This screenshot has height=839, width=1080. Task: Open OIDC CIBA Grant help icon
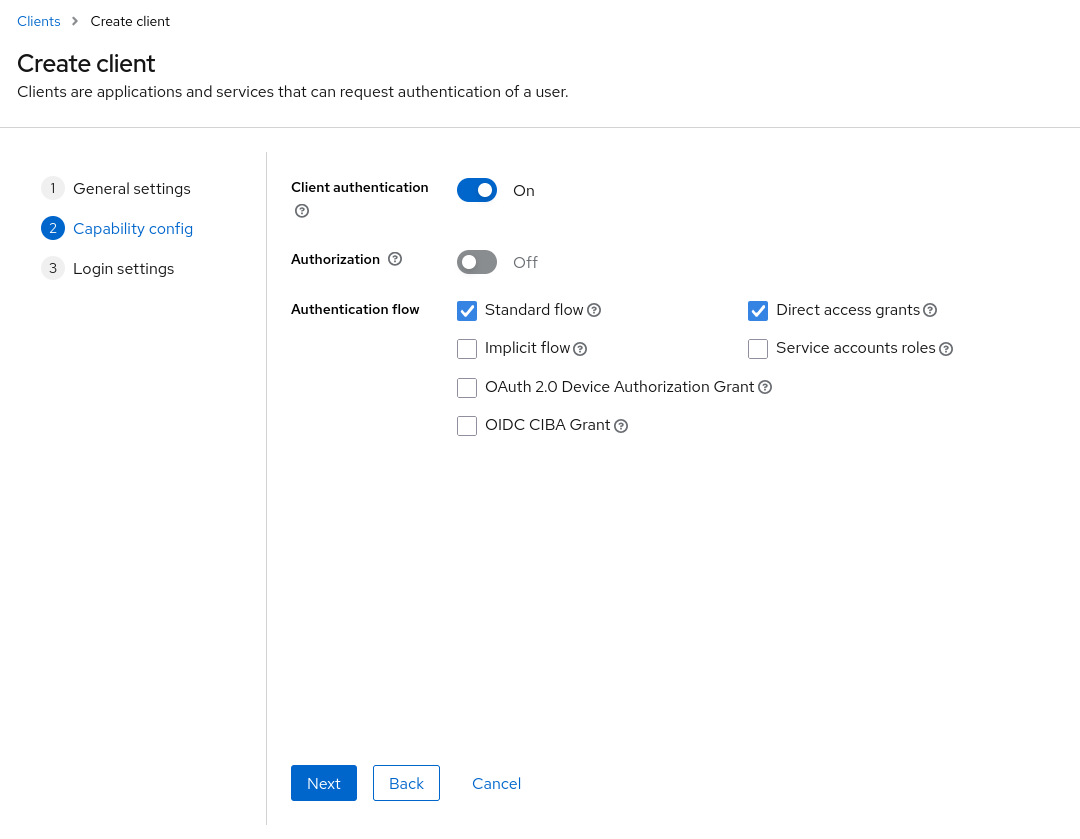coord(621,426)
